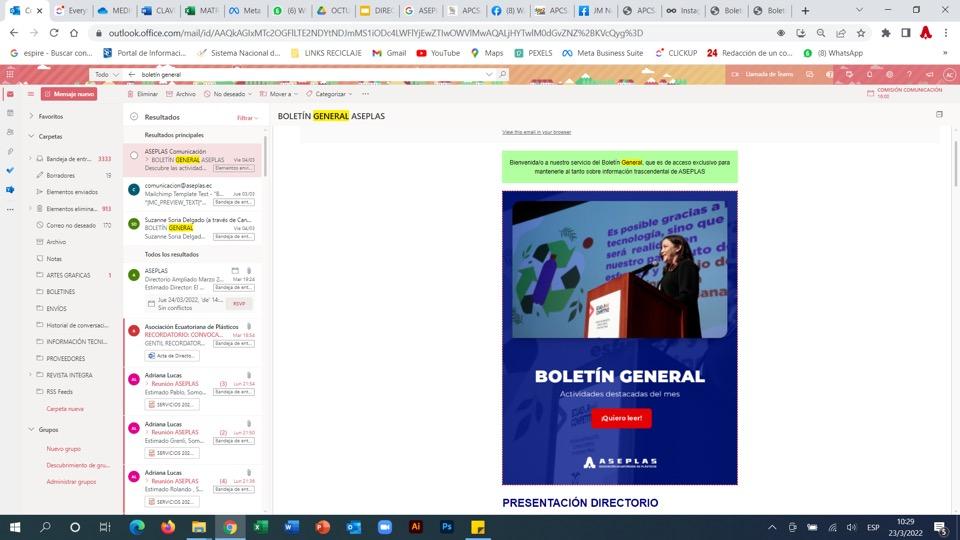
Task: Show more apps ellipsis in left rail
Action: pyautogui.click(x=10, y=209)
